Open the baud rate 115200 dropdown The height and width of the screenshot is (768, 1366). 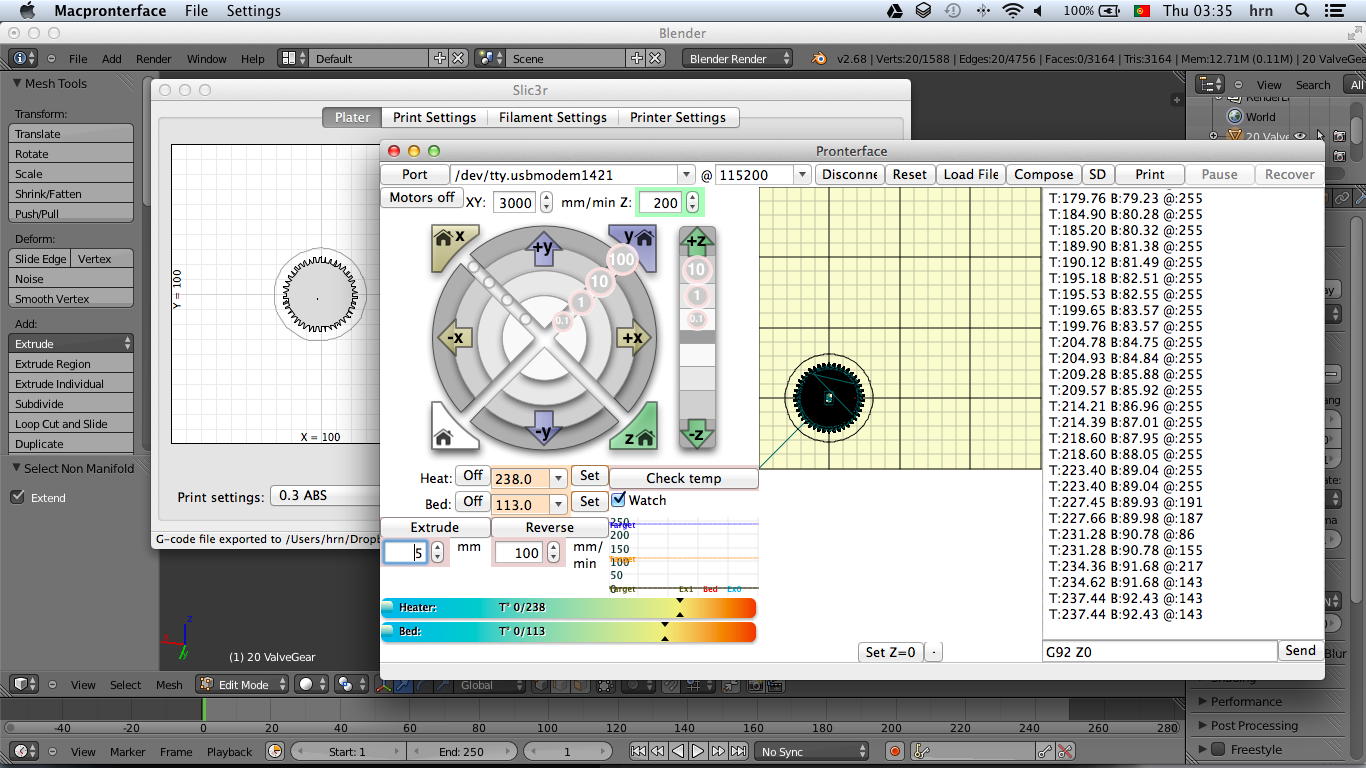(802, 175)
